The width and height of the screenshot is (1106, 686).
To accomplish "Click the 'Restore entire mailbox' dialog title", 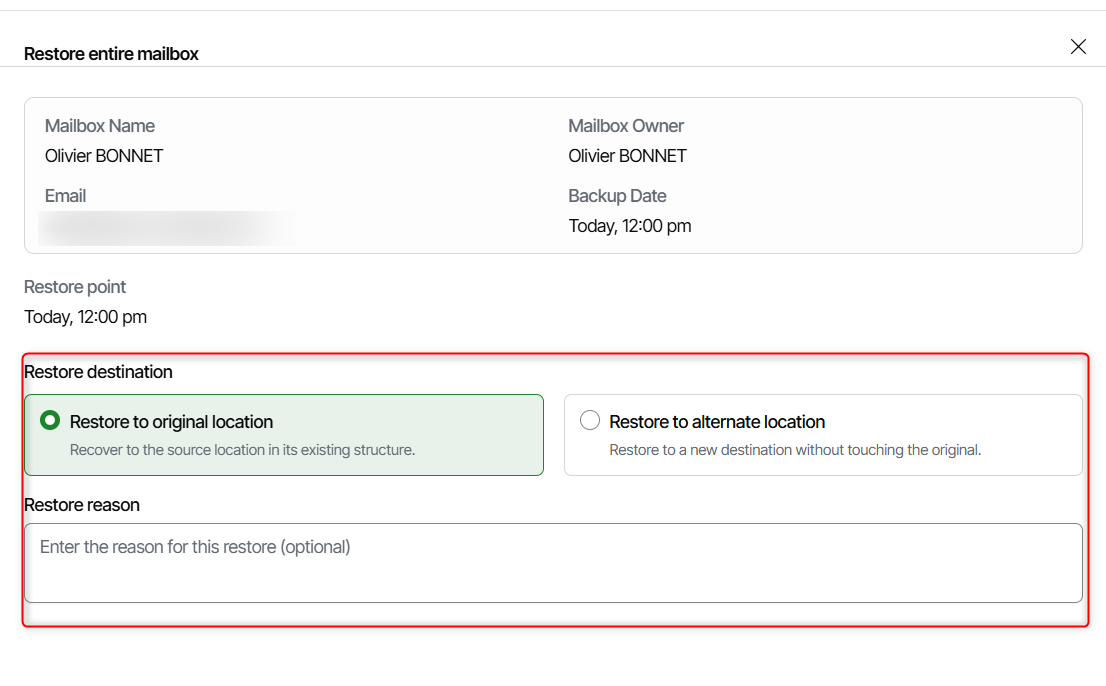I will click(x=111, y=54).
